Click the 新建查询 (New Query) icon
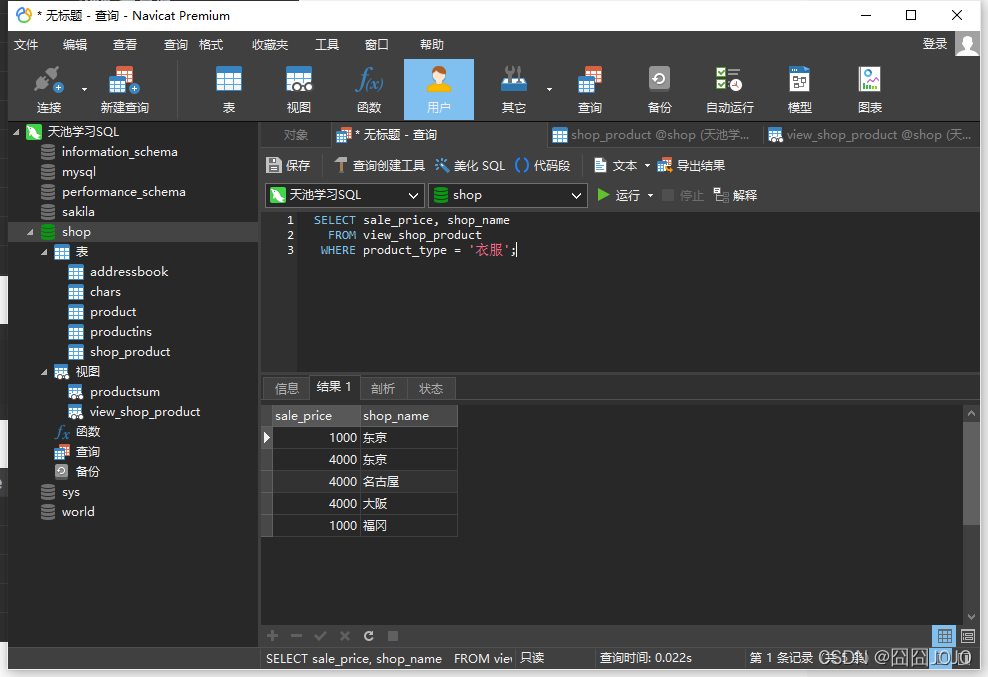 point(124,90)
